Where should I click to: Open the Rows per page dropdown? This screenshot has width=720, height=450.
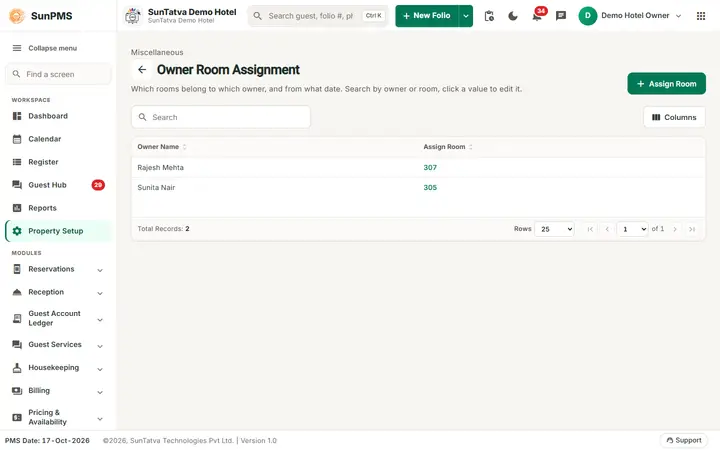554,229
